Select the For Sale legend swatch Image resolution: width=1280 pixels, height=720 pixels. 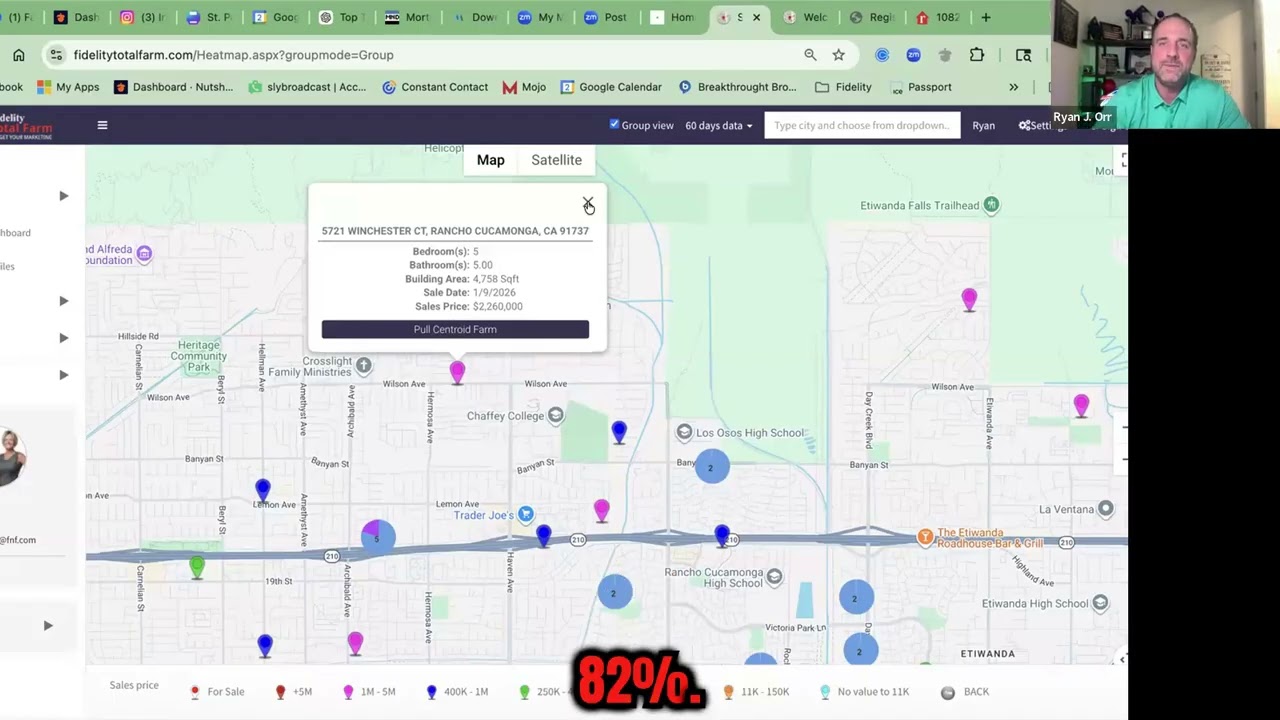195,692
